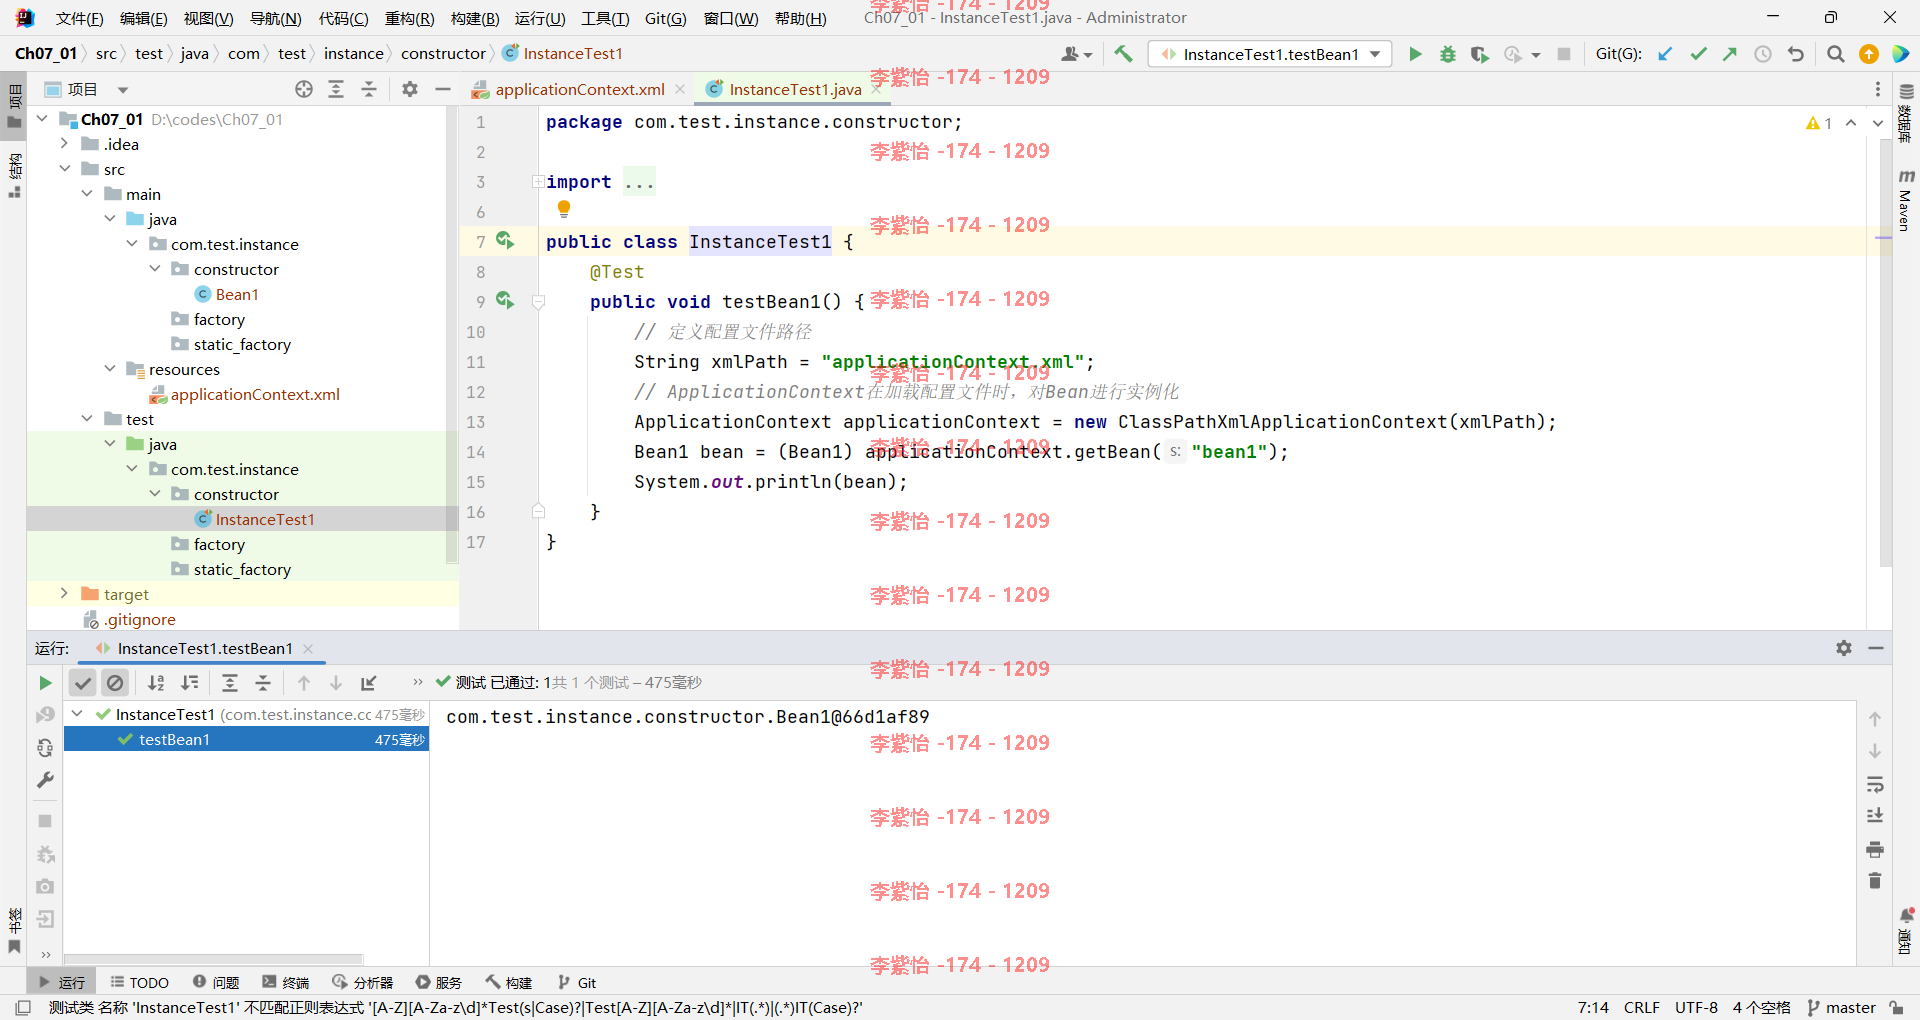This screenshot has height=1020, width=1920.
Task: Click the yellow lightbulb intention icon
Action: coord(564,209)
